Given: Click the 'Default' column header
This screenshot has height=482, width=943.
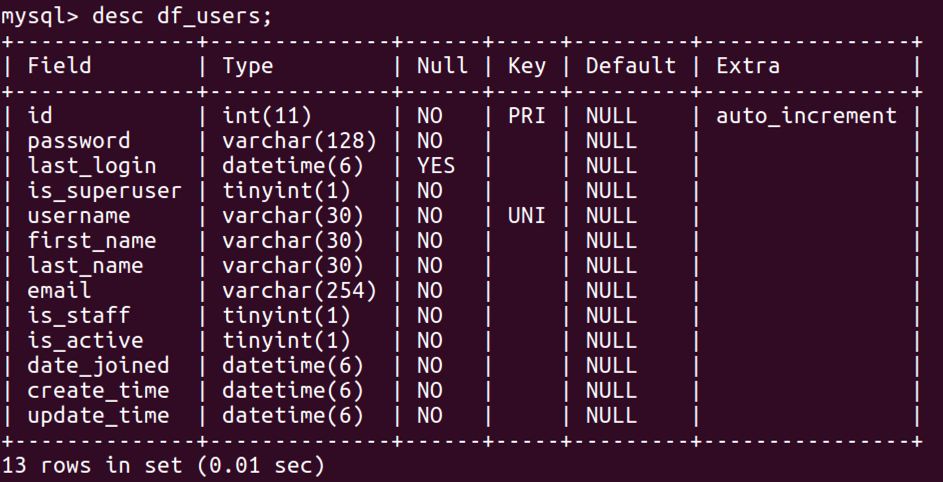Looking at the screenshot, I should (630, 66).
